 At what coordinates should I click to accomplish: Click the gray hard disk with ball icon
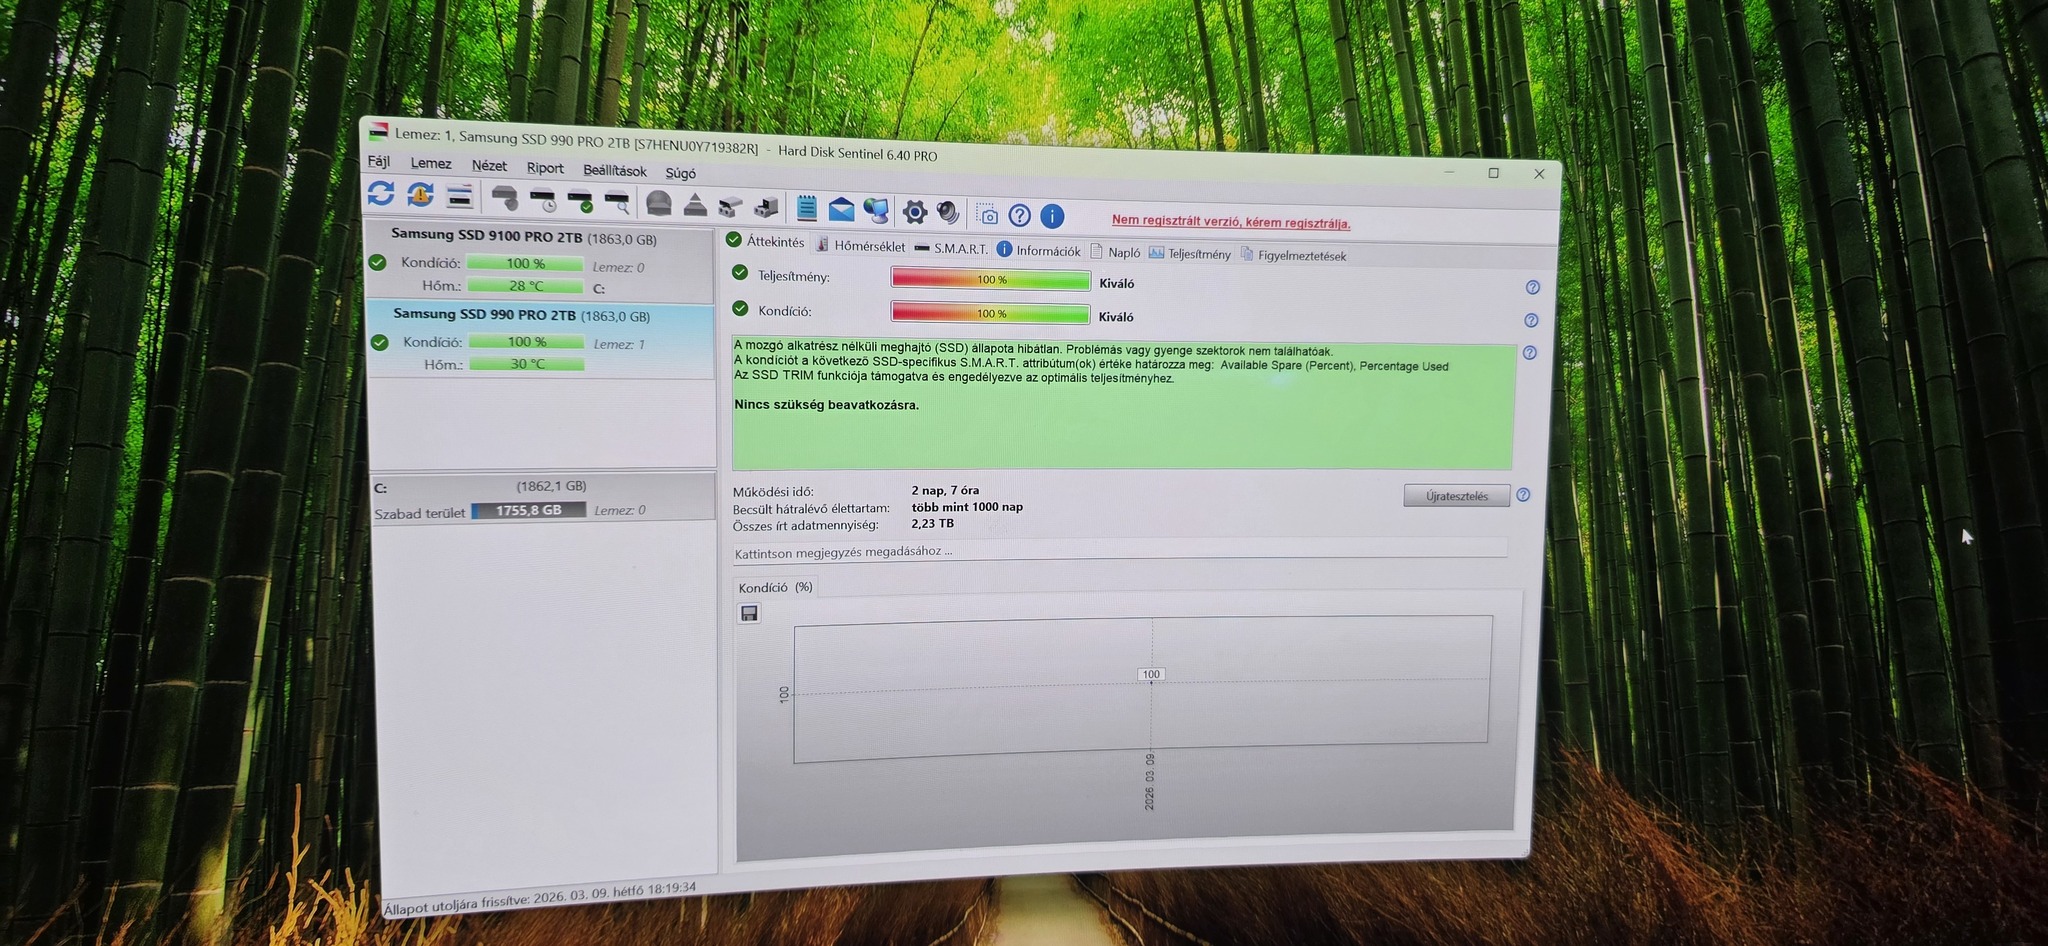pyautogui.click(x=505, y=198)
